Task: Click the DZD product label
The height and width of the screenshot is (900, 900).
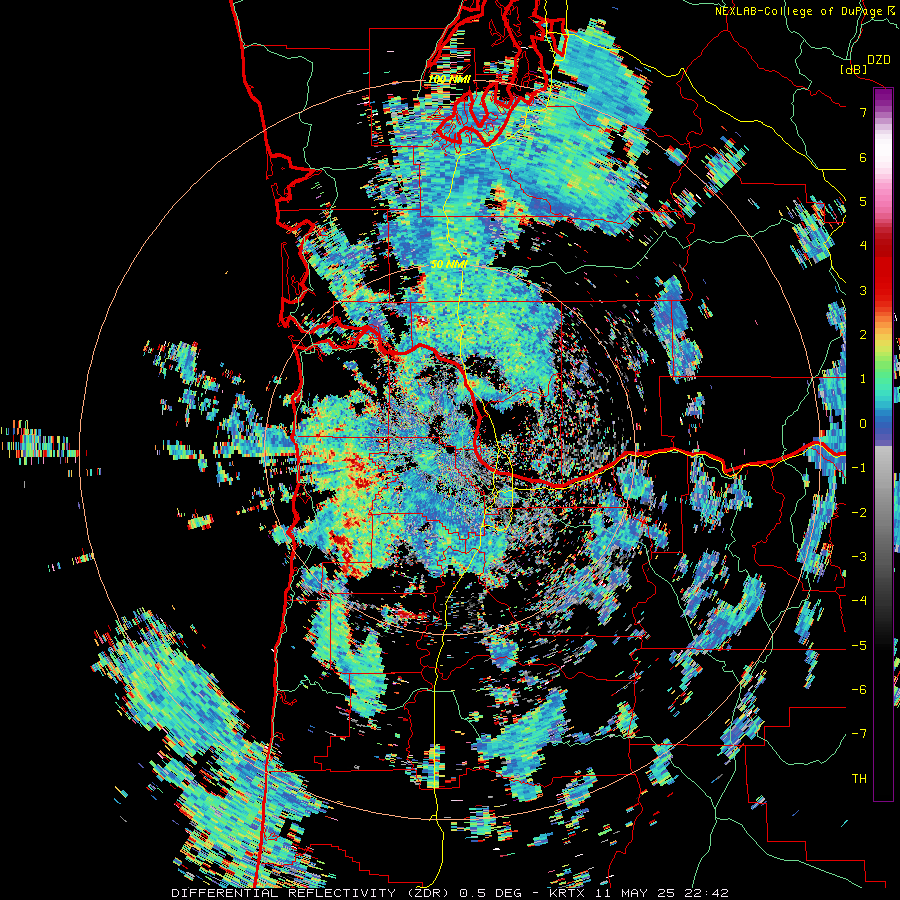Action: coord(878,60)
